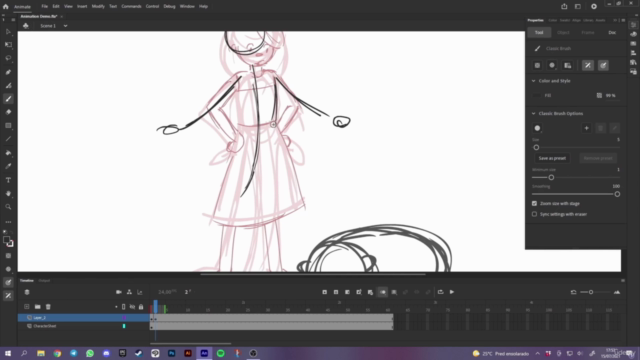Screen dimensions: 640x360
Task: Open brush shape dropdown in Brush Options
Action: 538,128
